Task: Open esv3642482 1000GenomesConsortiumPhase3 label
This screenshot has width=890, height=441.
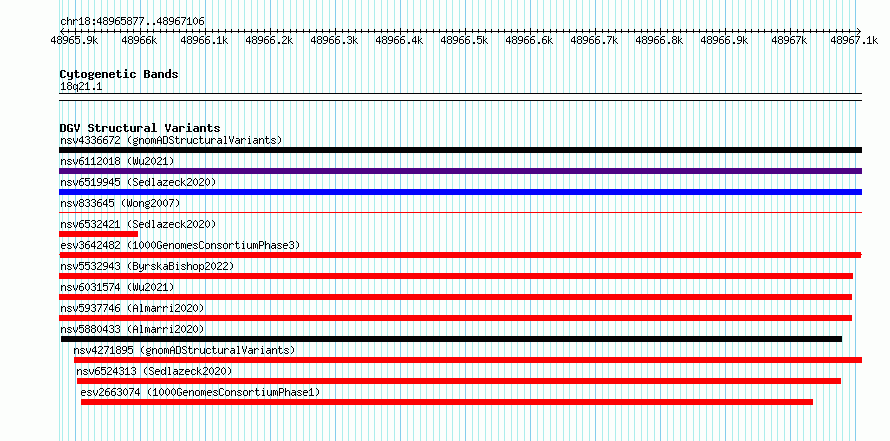Action: [180, 245]
